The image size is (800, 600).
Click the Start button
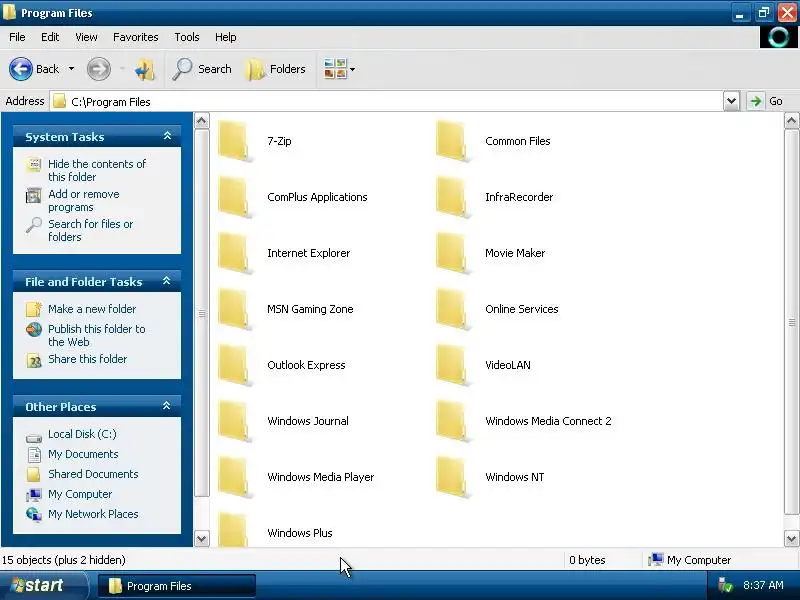pos(42,585)
